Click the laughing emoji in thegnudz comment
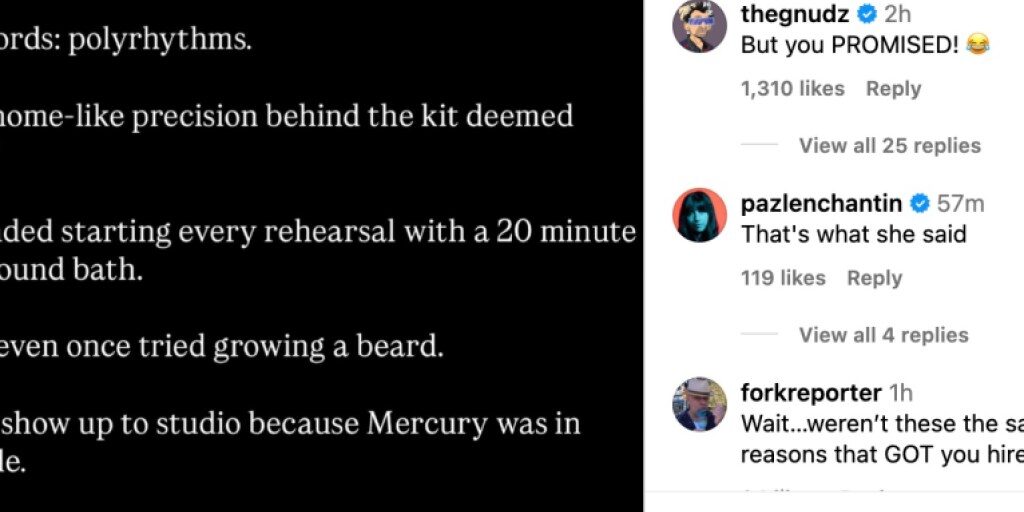 979,45
